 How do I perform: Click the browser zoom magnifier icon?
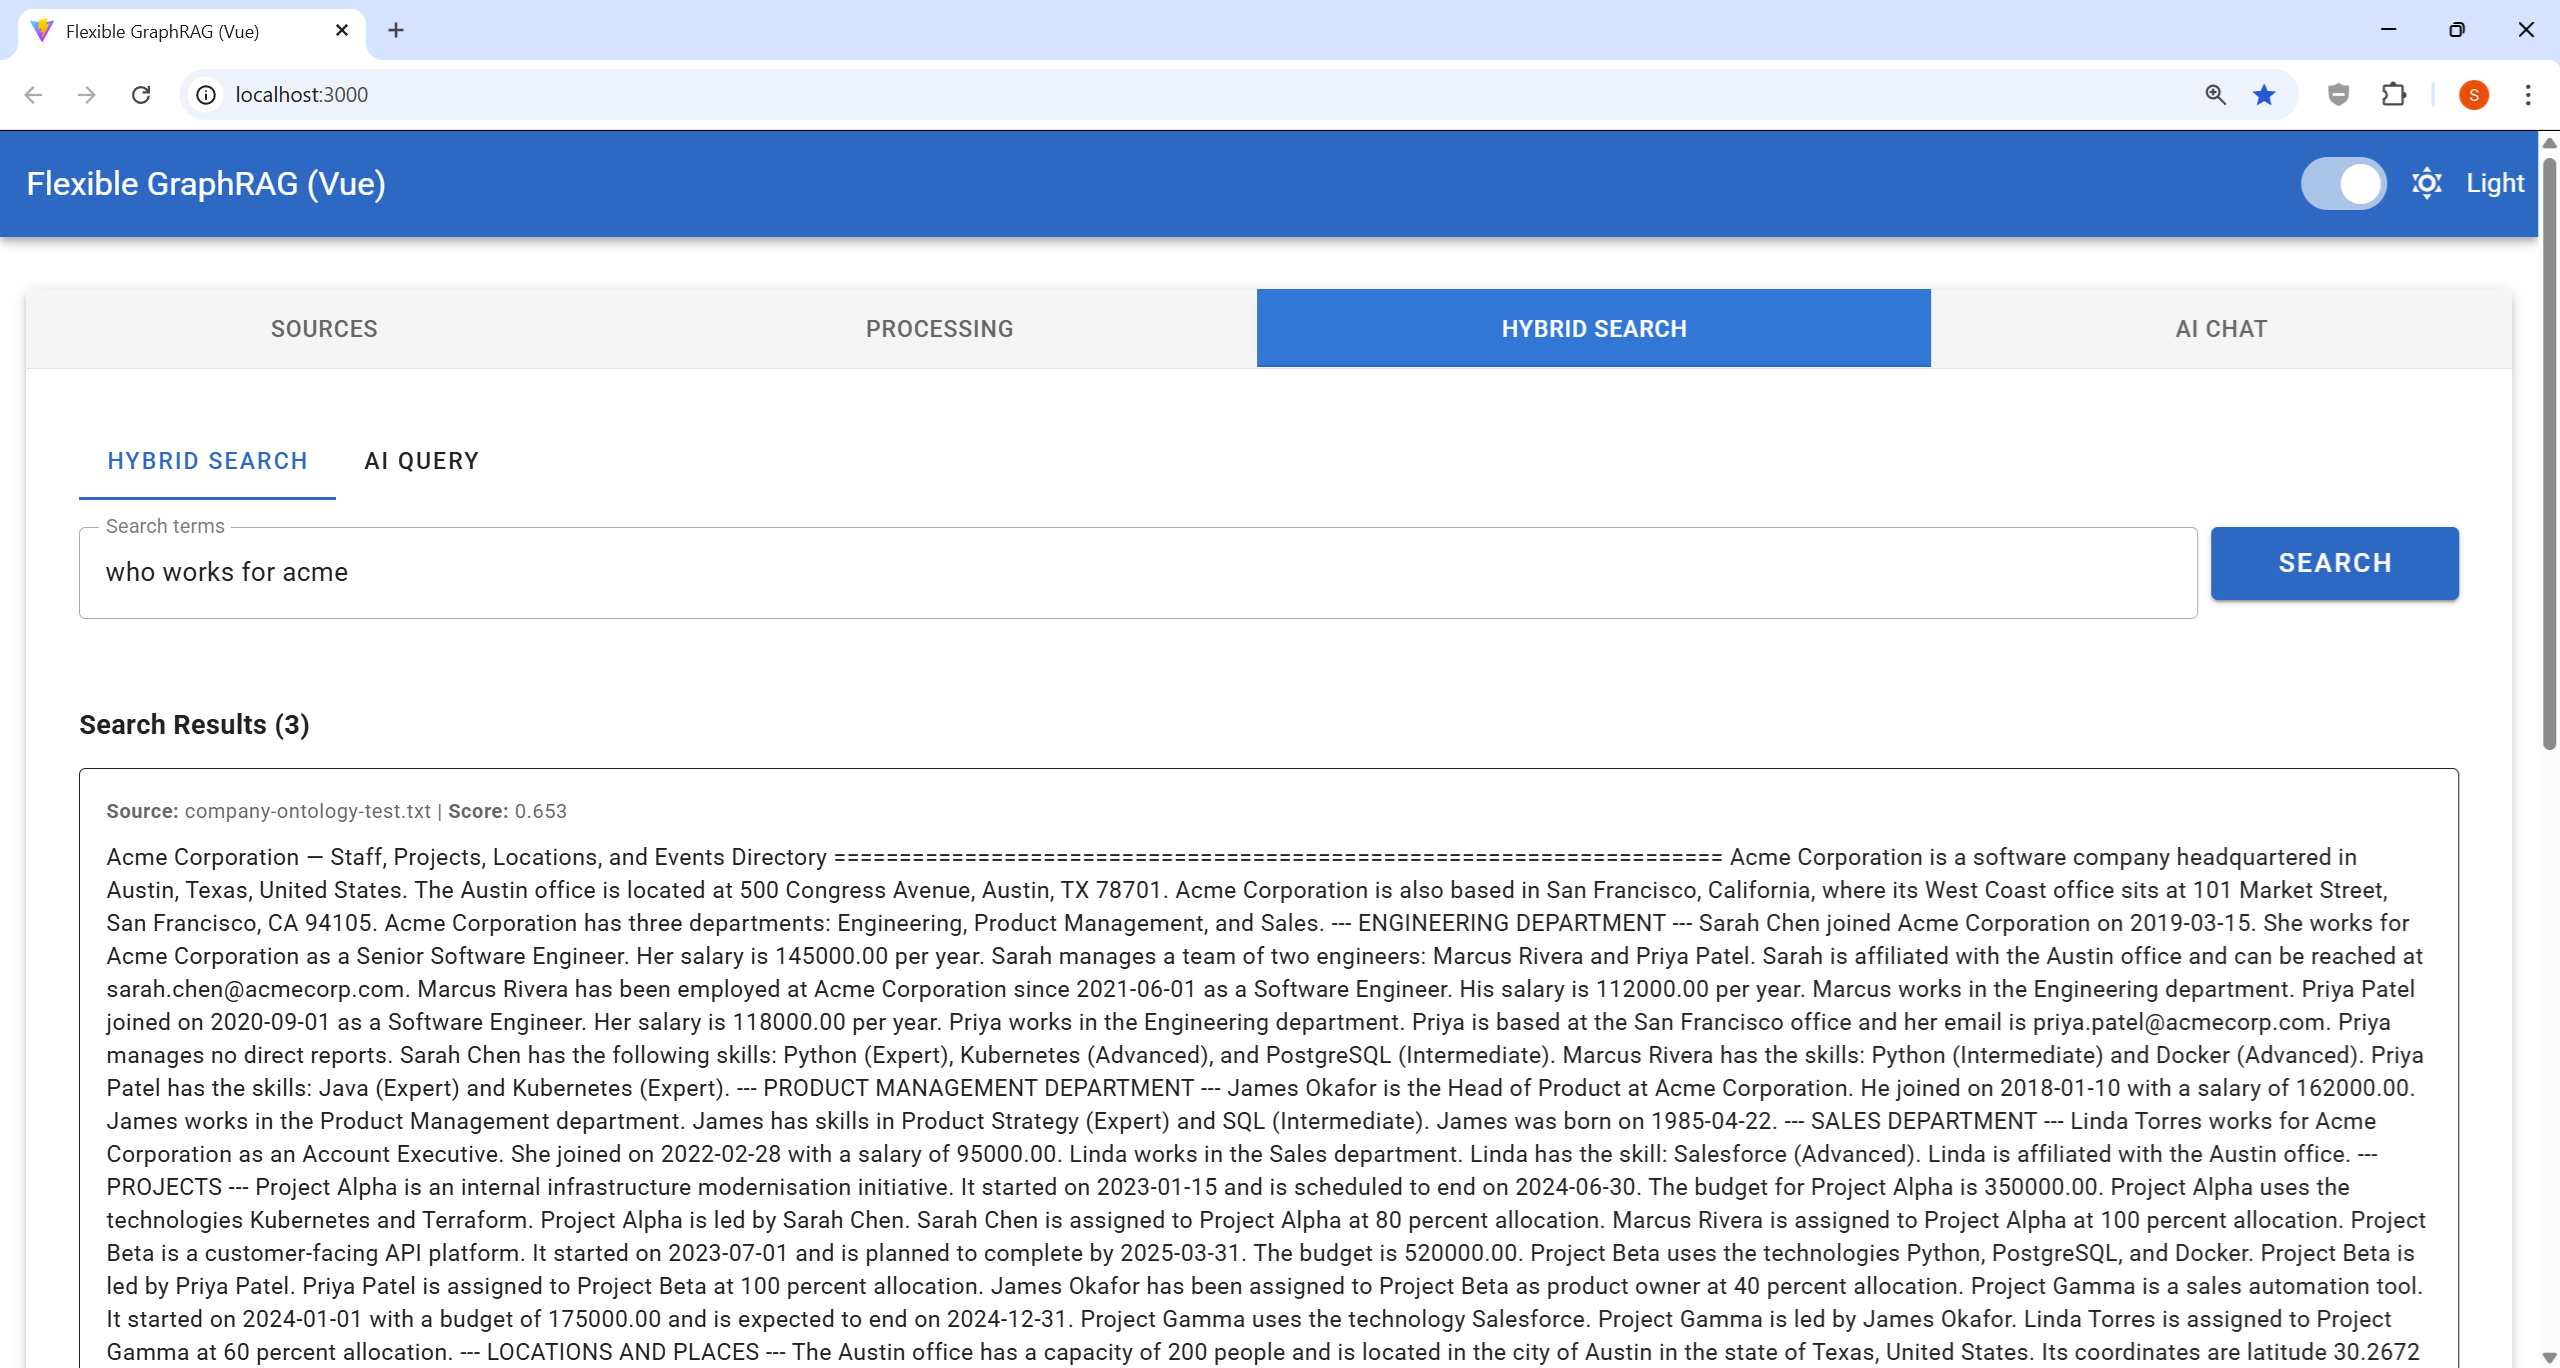point(2215,95)
